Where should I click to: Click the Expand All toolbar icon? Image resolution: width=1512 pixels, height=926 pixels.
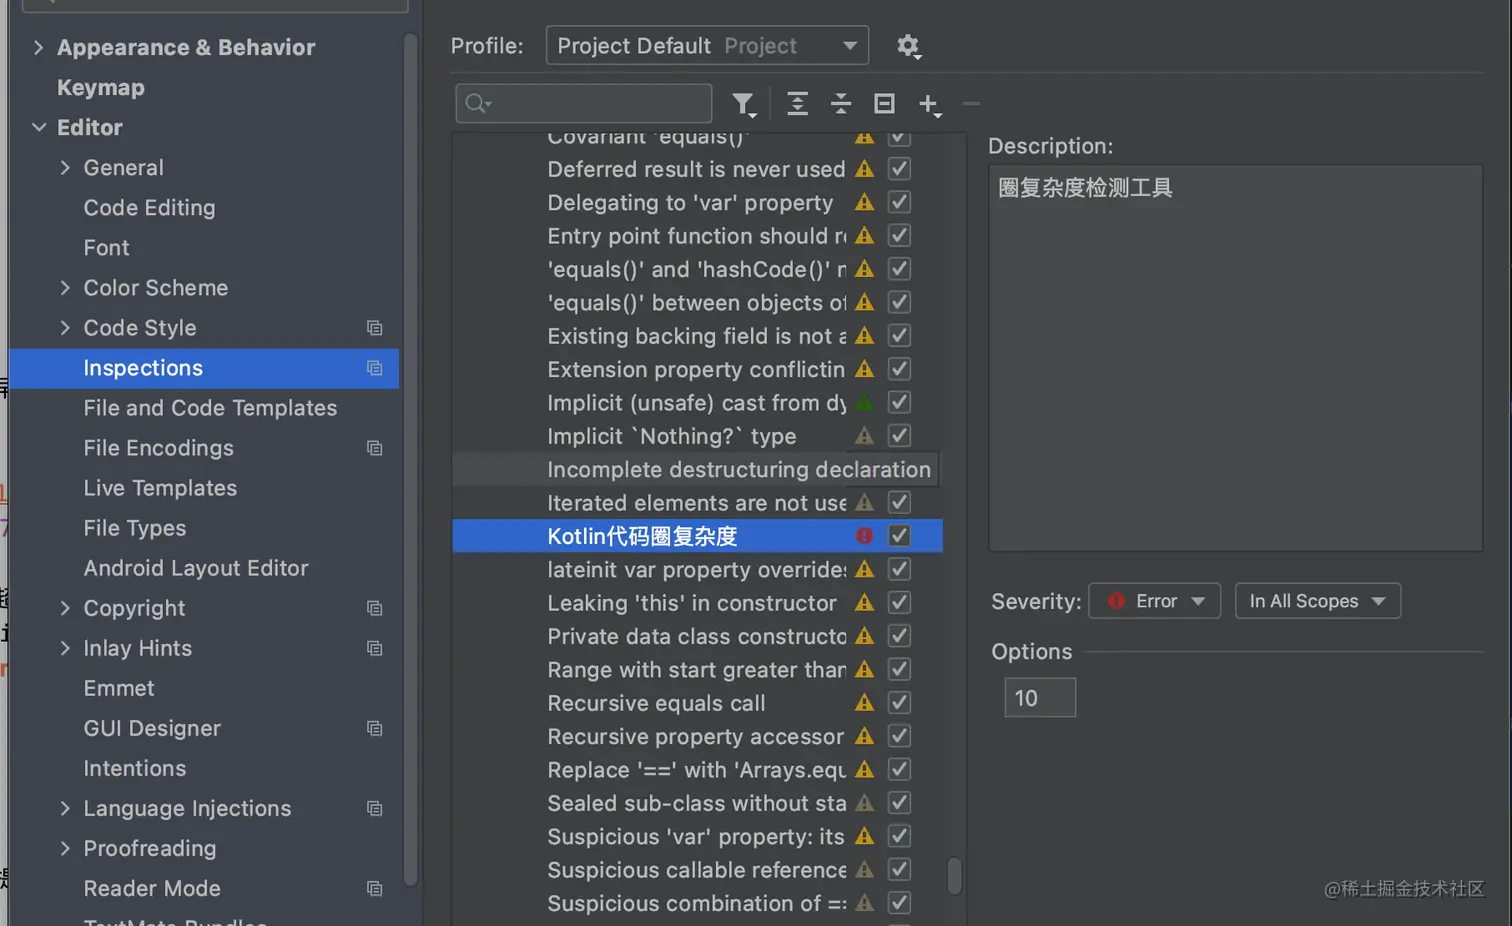[x=797, y=104]
